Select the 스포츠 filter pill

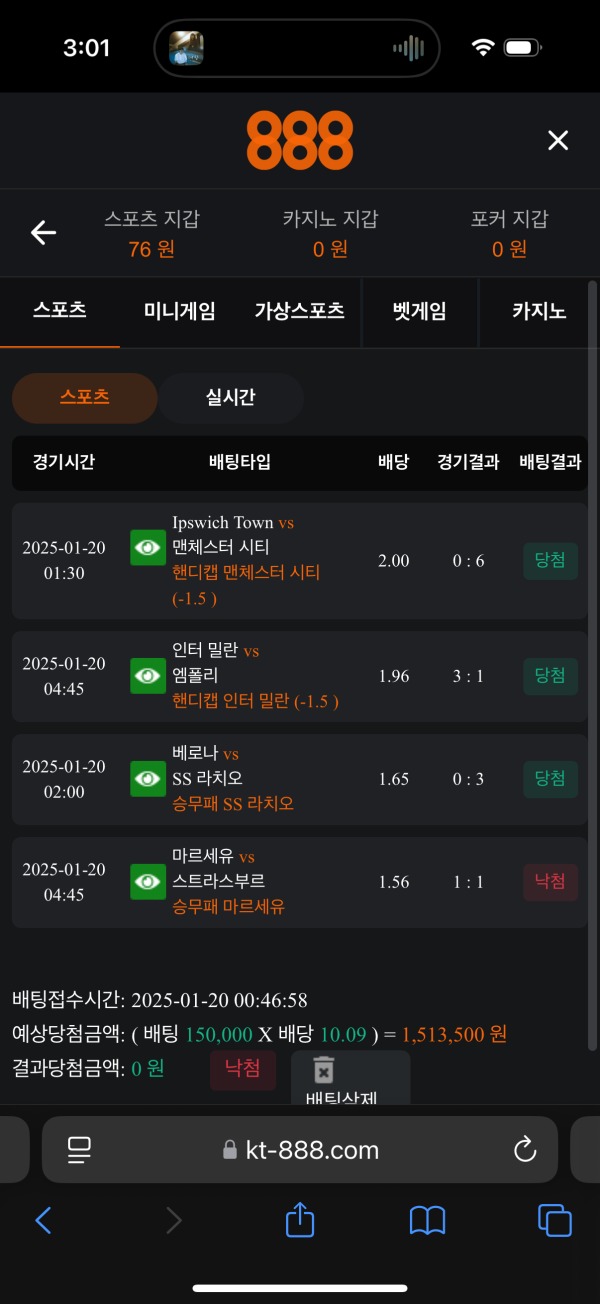click(x=84, y=397)
